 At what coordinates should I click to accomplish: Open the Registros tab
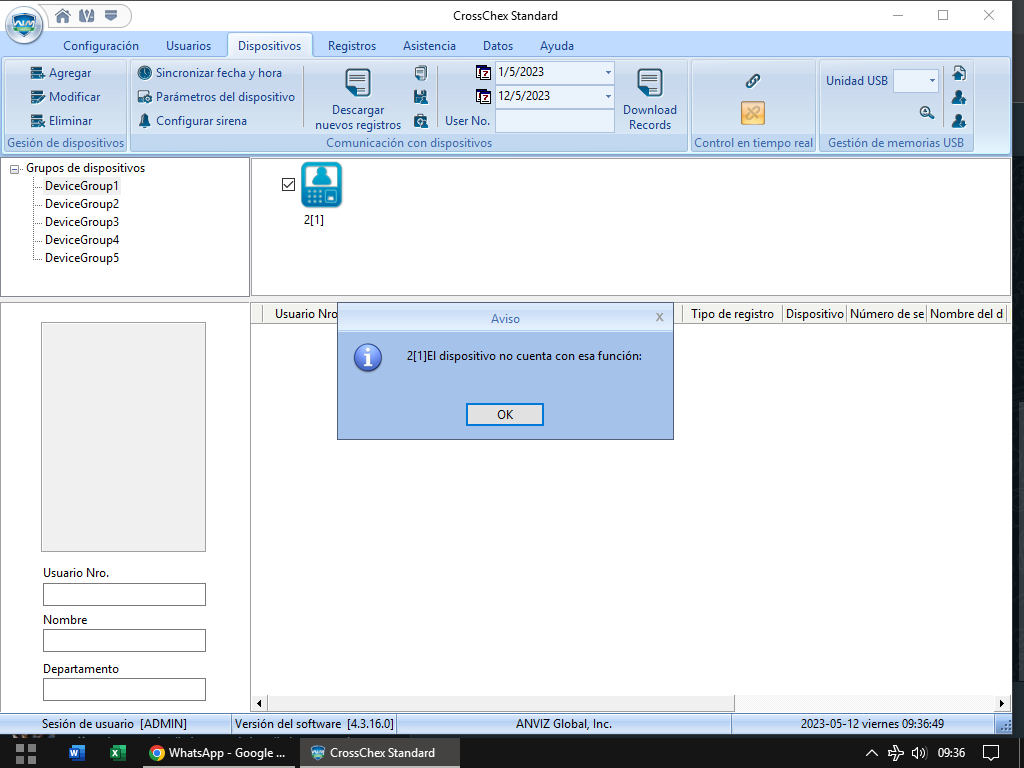click(x=352, y=46)
